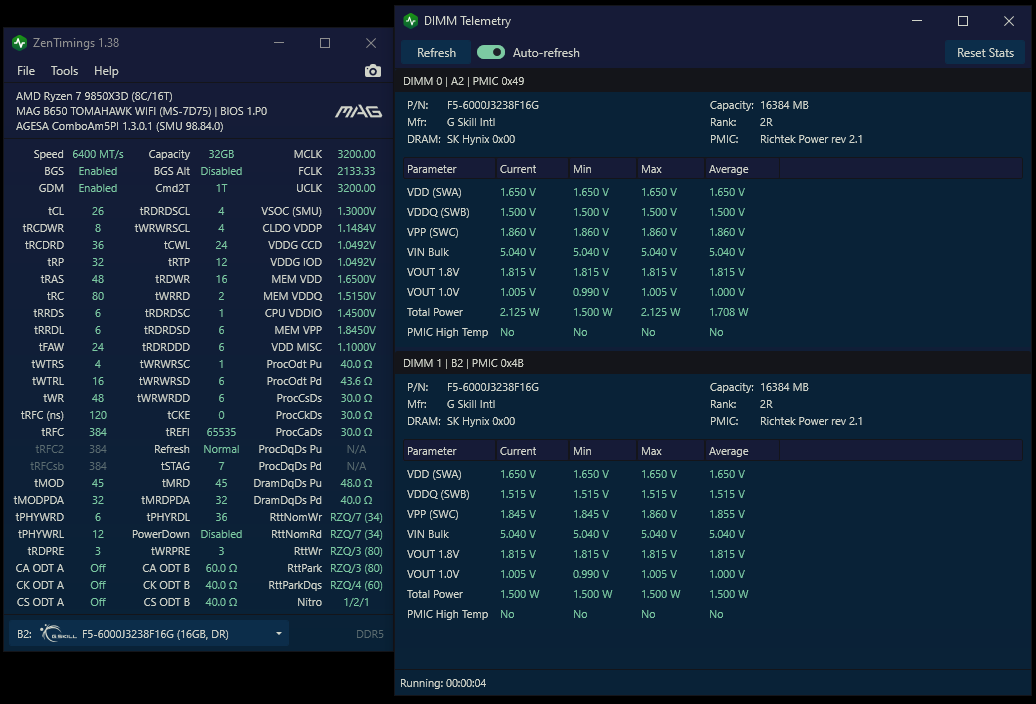Click the GDM 'Enabled' value

98,188
